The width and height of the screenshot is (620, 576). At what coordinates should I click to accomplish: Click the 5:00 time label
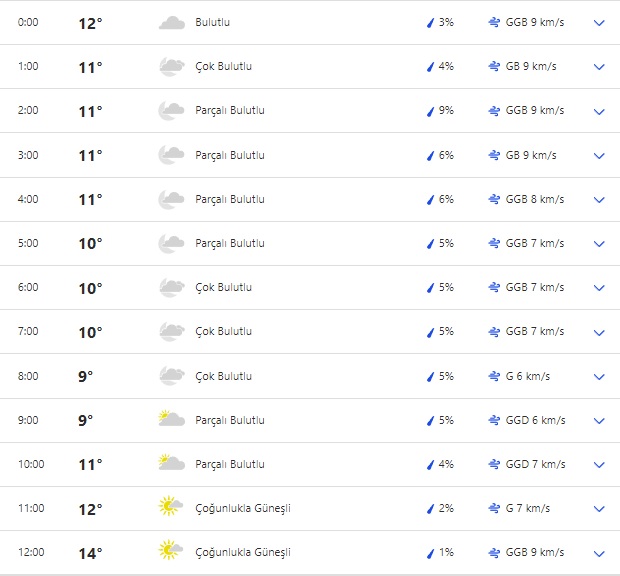[28, 243]
